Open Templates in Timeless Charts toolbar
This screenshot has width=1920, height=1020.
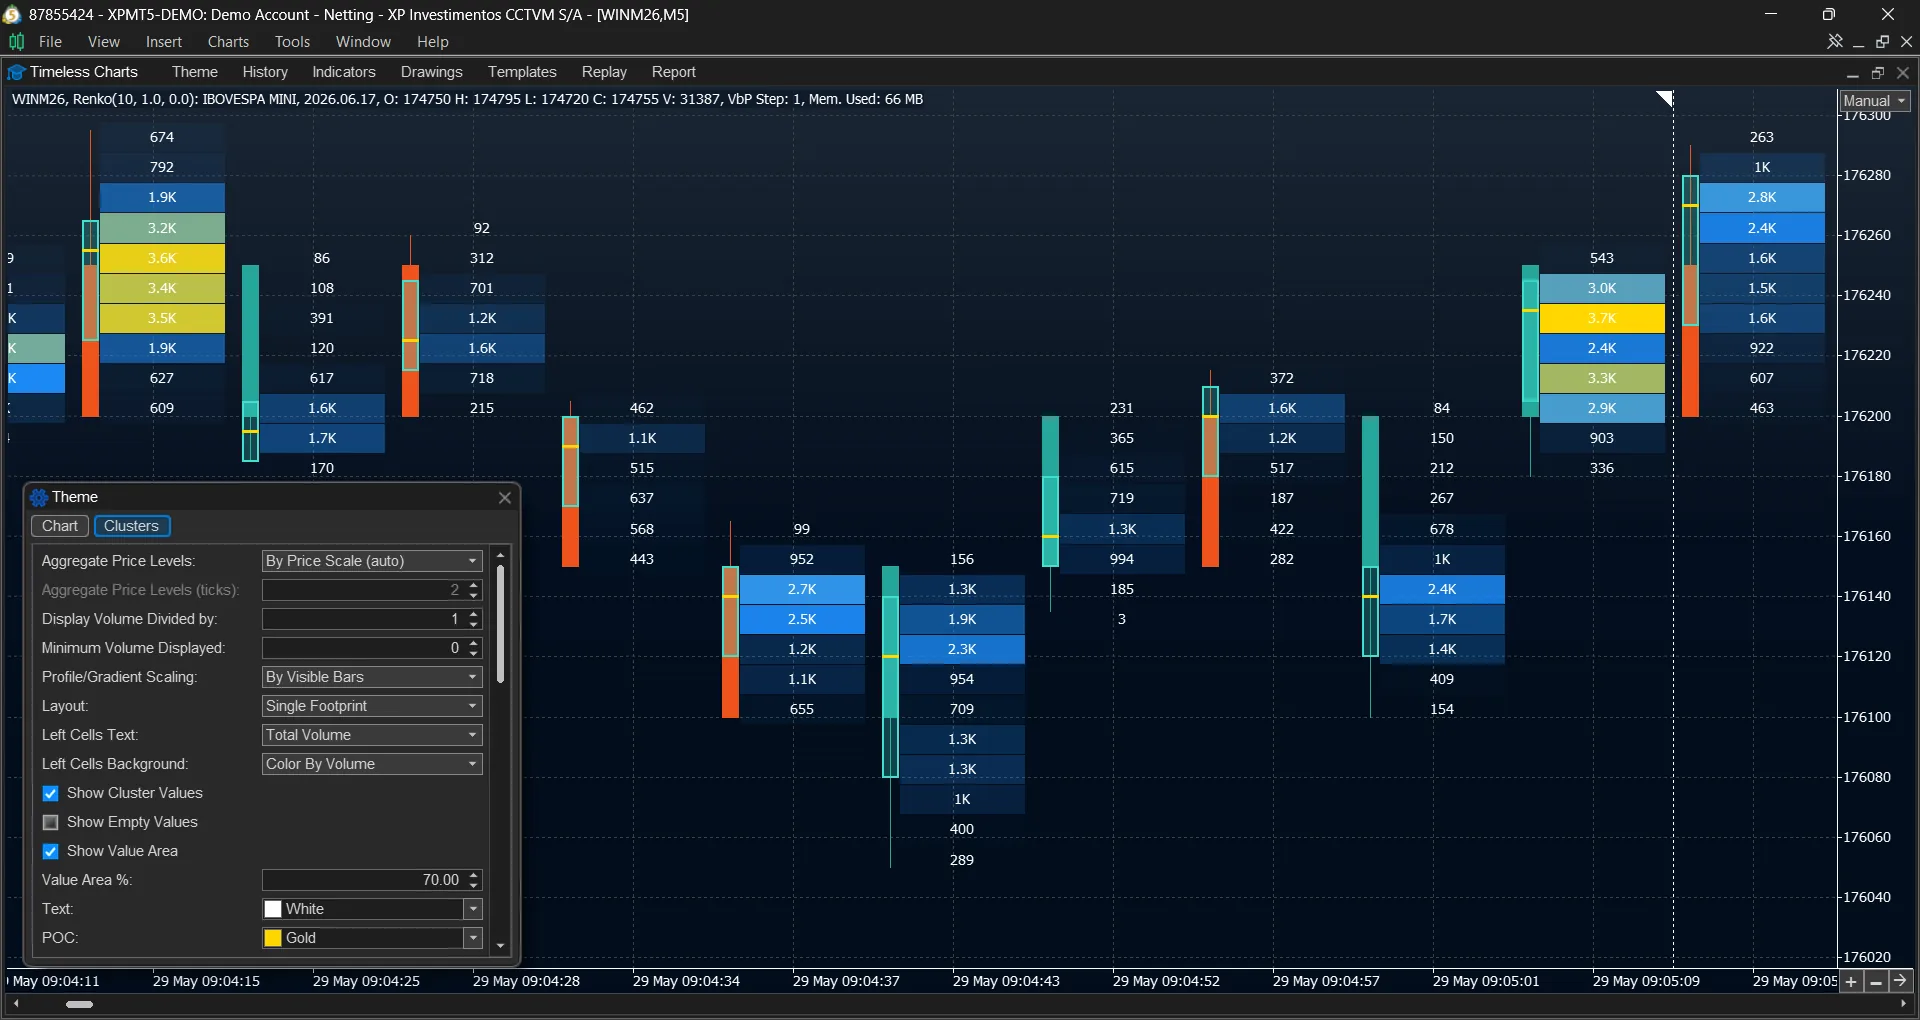coord(522,72)
